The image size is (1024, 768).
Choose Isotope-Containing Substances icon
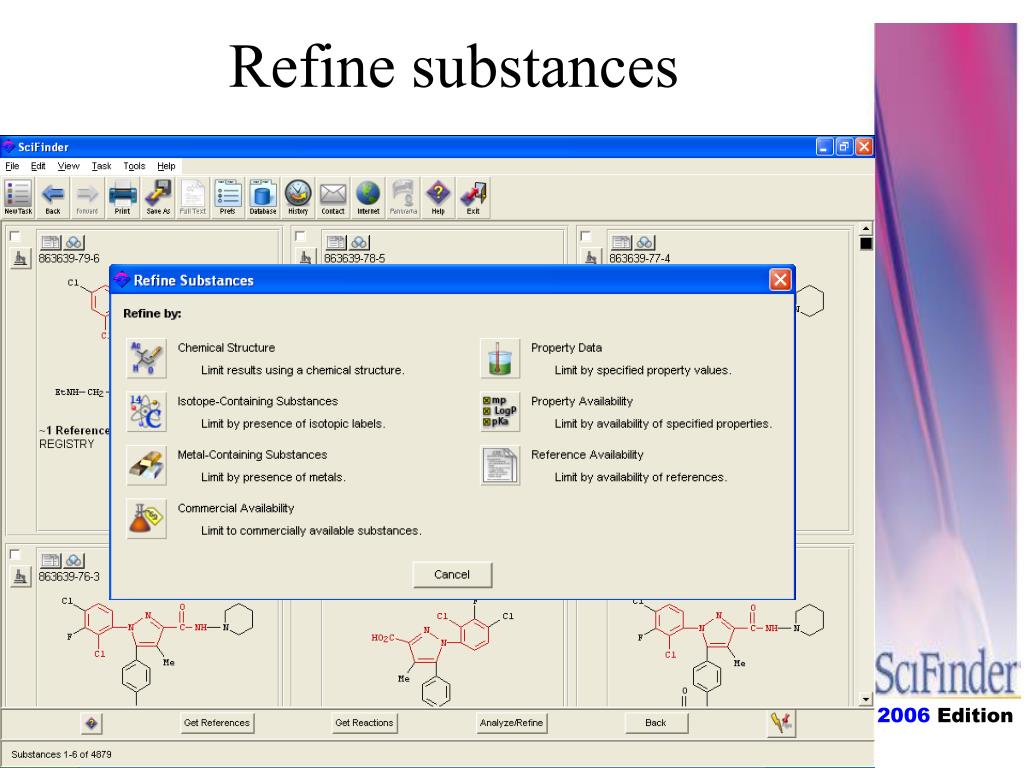tap(146, 412)
